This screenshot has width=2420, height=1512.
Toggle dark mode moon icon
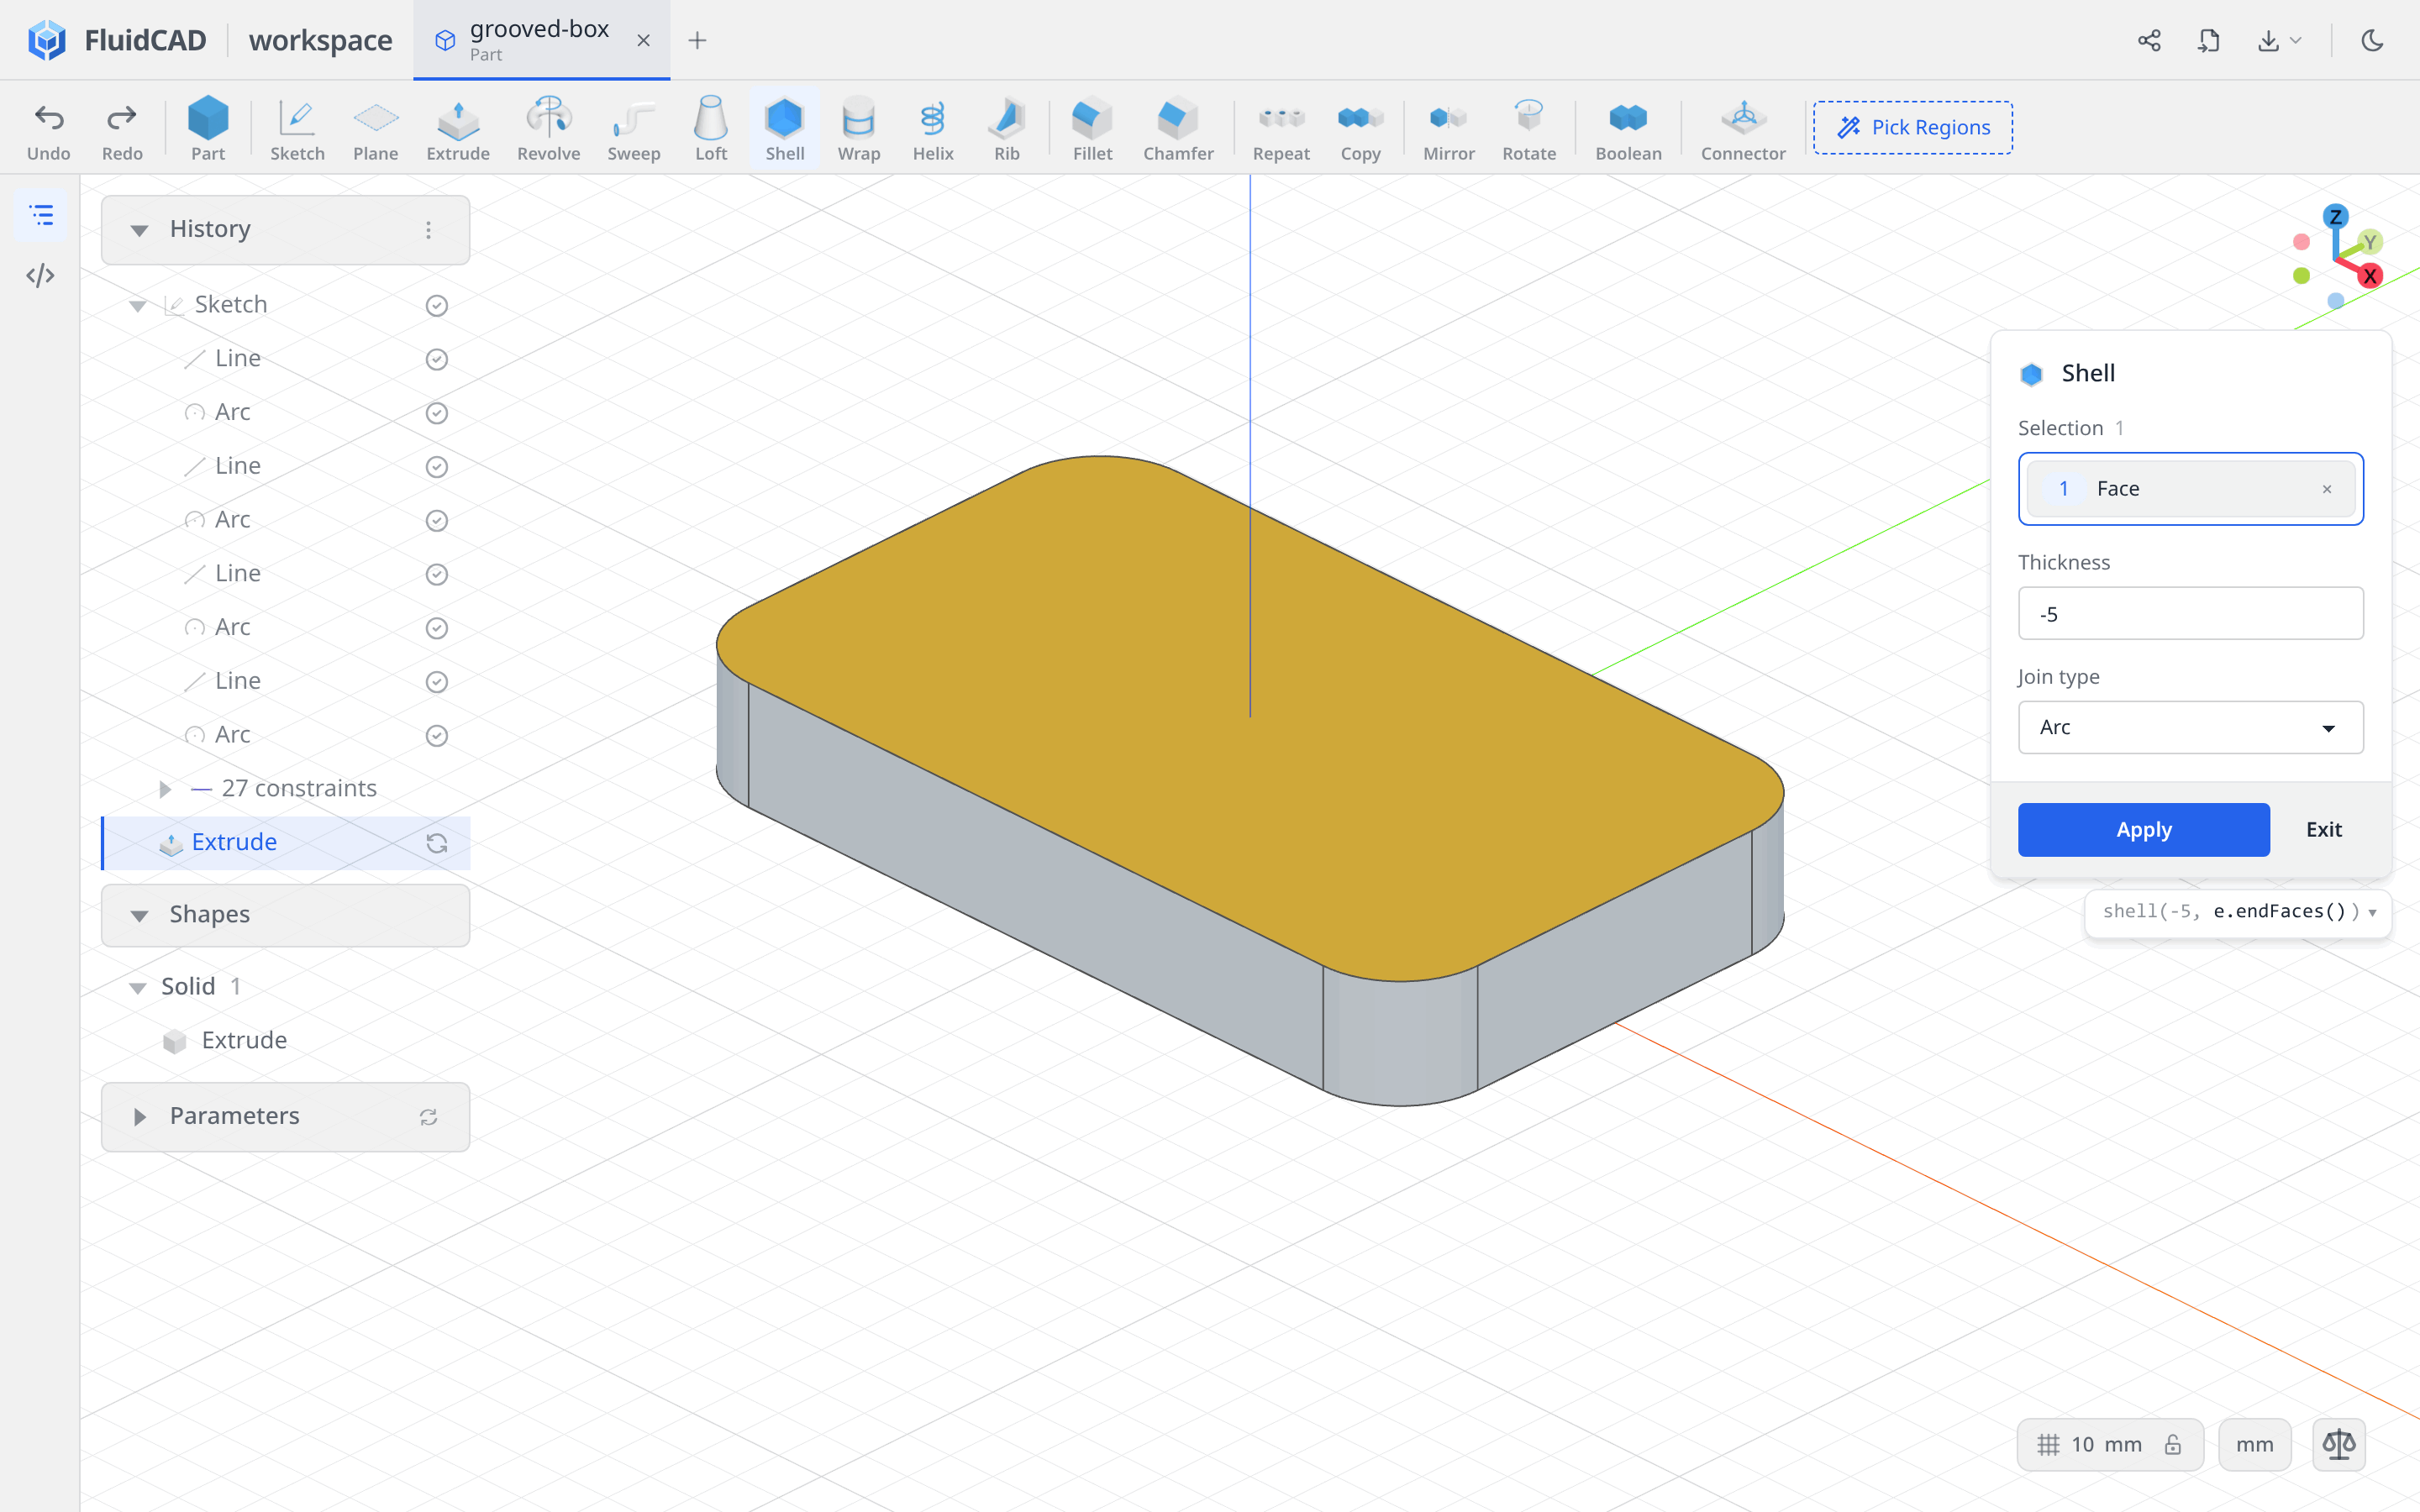(2372, 40)
